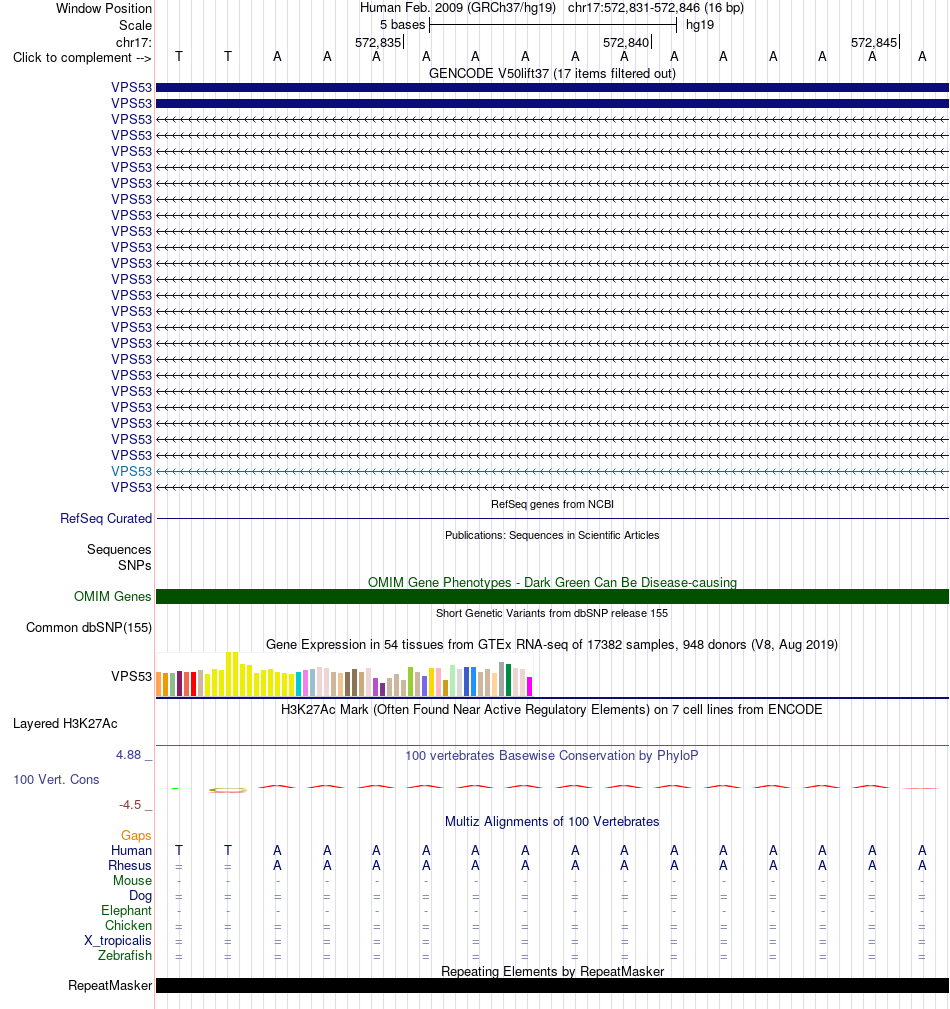The width and height of the screenshot is (950, 1009).
Task: Click the 'chr17:' ruler label
Action: click(133, 42)
